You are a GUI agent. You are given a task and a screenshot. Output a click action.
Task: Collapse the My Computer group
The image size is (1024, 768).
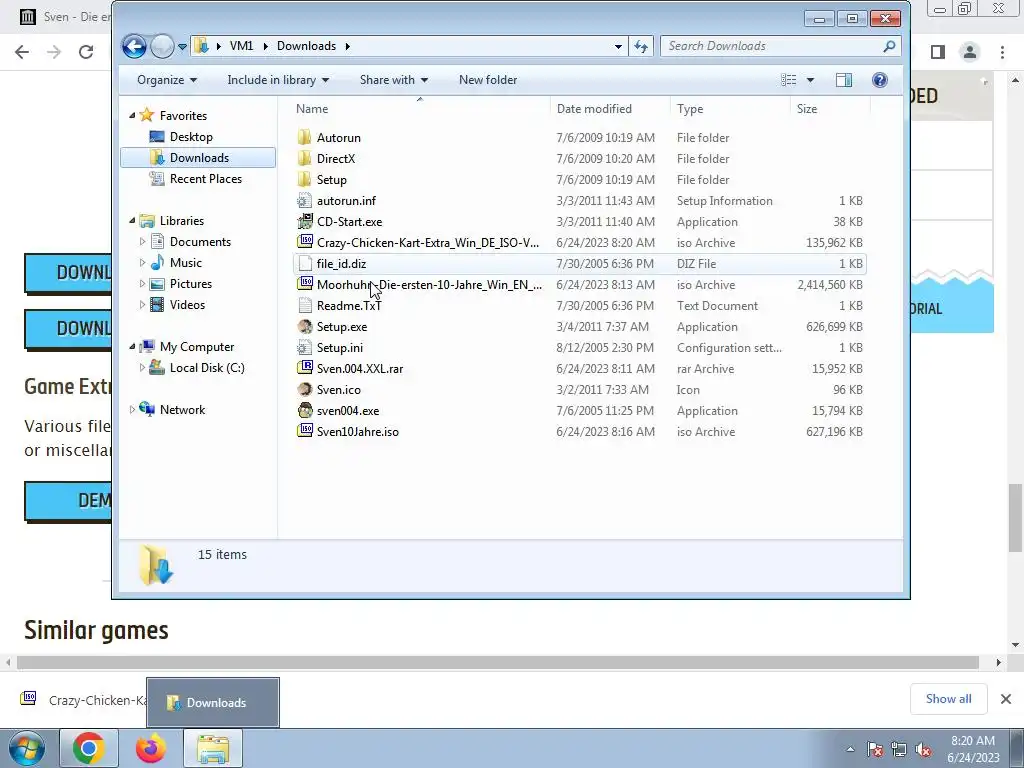coord(133,347)
